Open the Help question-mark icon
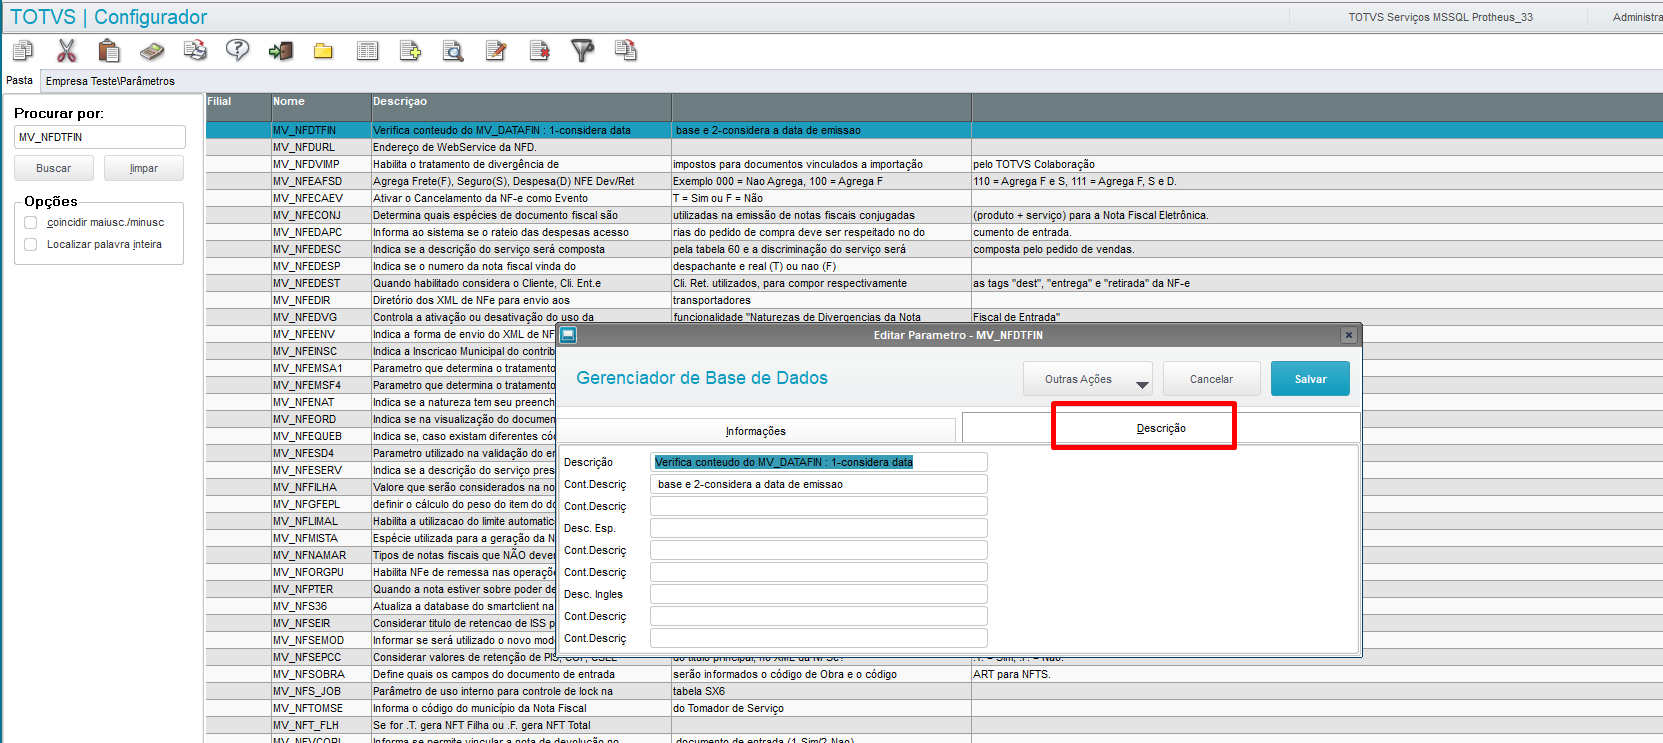 point(238,50)
